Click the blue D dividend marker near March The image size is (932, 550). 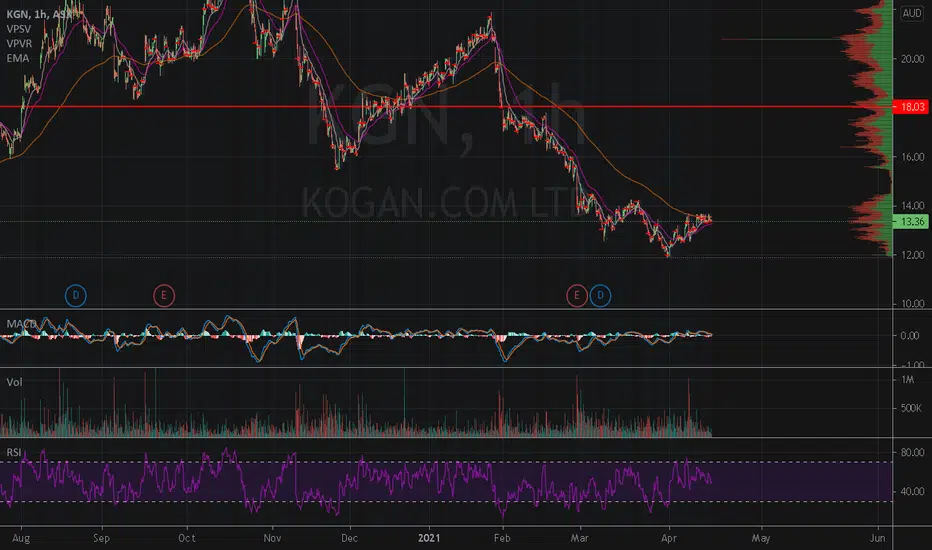600,296
